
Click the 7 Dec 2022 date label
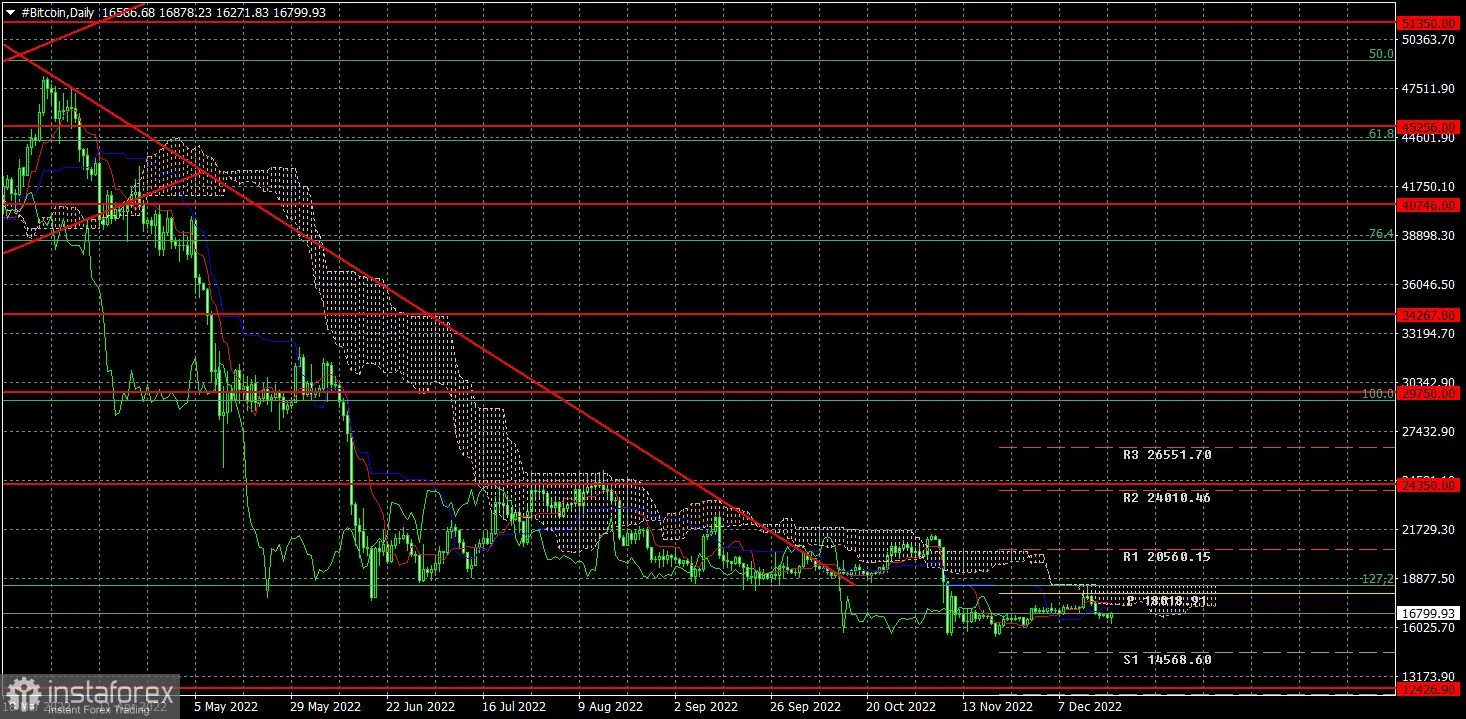coord(1088,706)
